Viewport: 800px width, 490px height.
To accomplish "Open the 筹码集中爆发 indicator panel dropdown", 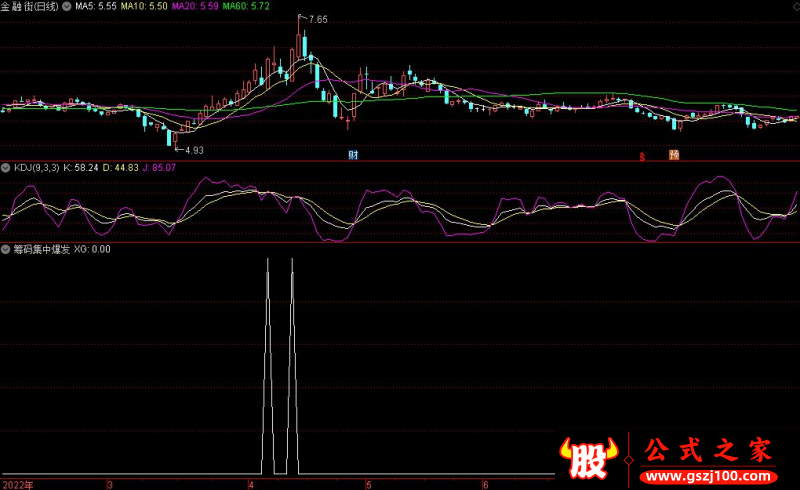I will [6, 249].
